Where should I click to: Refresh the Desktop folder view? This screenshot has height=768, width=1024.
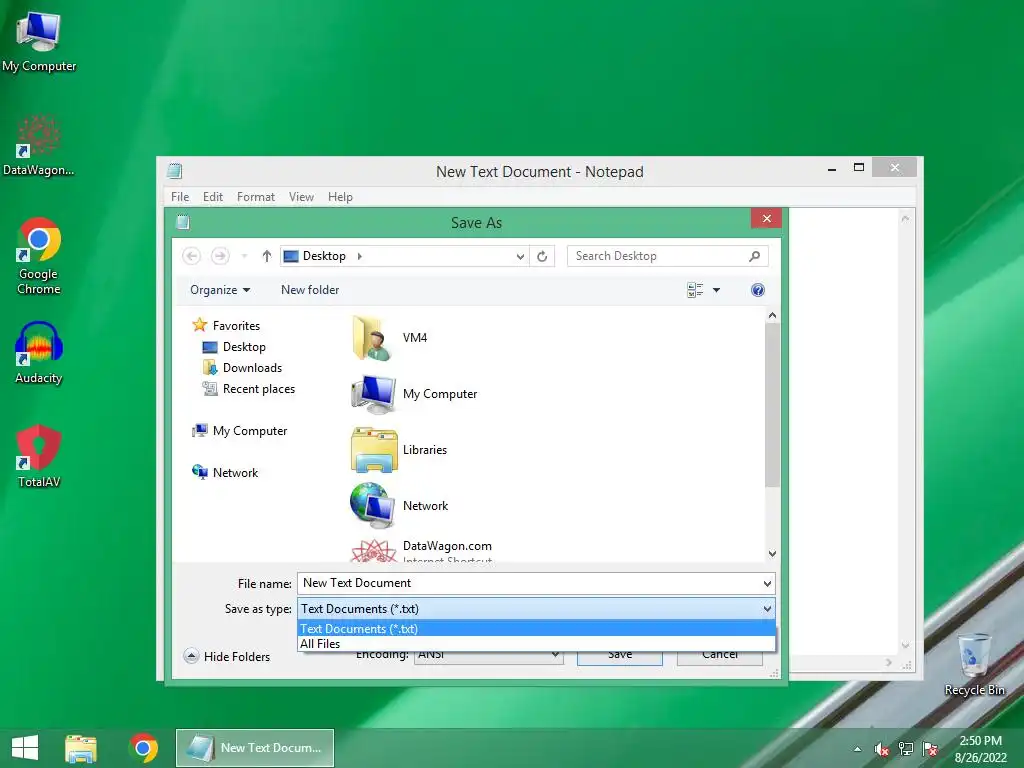(x=542, y=256)
